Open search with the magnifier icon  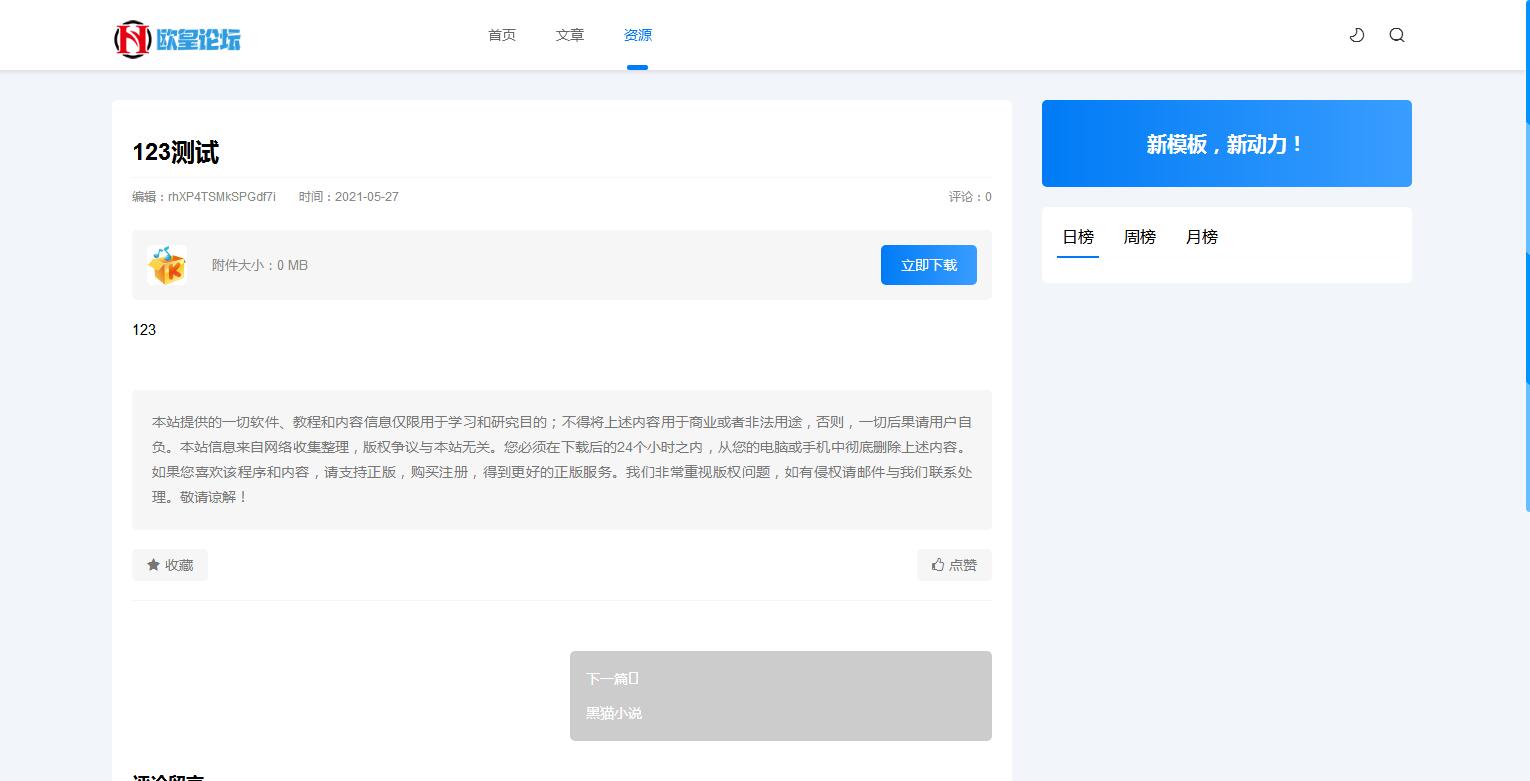[1397, 35]
